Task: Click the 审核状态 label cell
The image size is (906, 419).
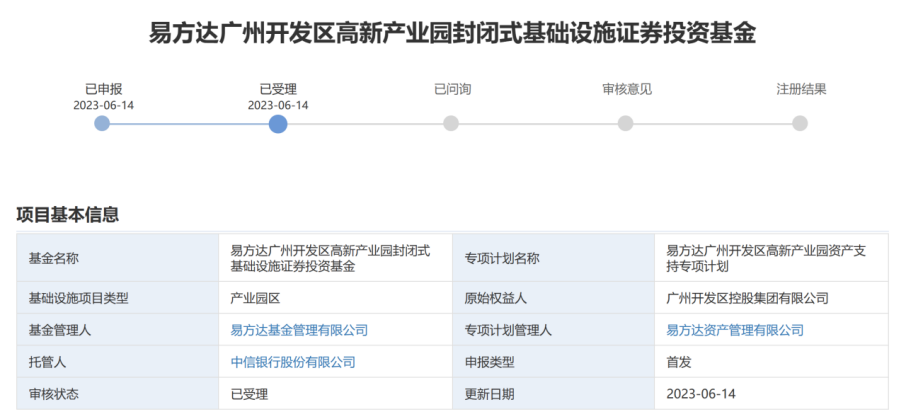Action: pos(118,394)
